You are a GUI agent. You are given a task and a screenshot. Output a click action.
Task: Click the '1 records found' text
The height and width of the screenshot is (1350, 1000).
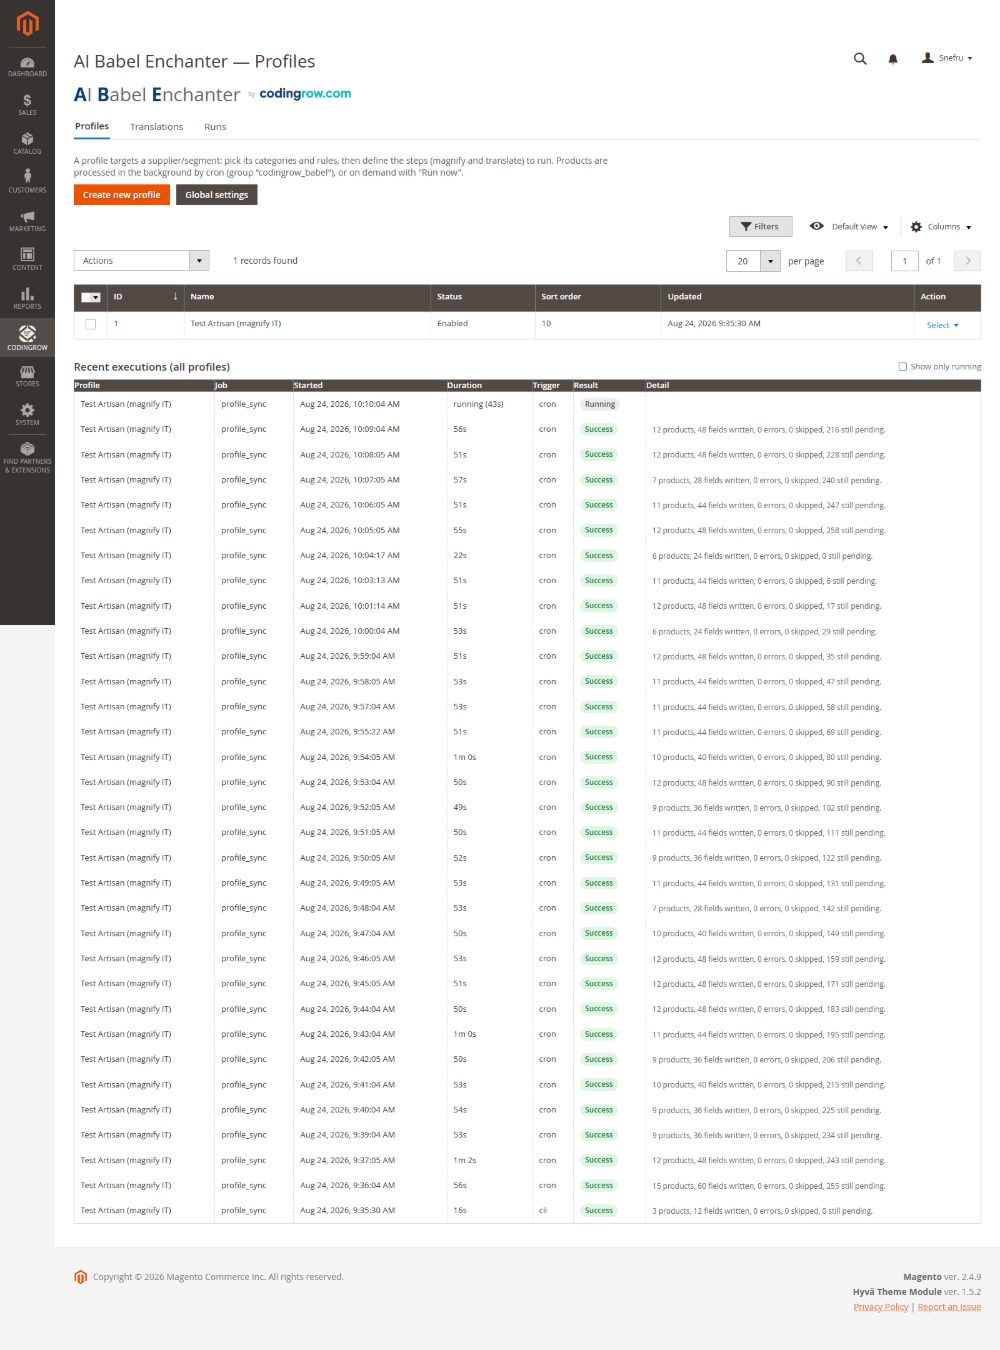265,261
